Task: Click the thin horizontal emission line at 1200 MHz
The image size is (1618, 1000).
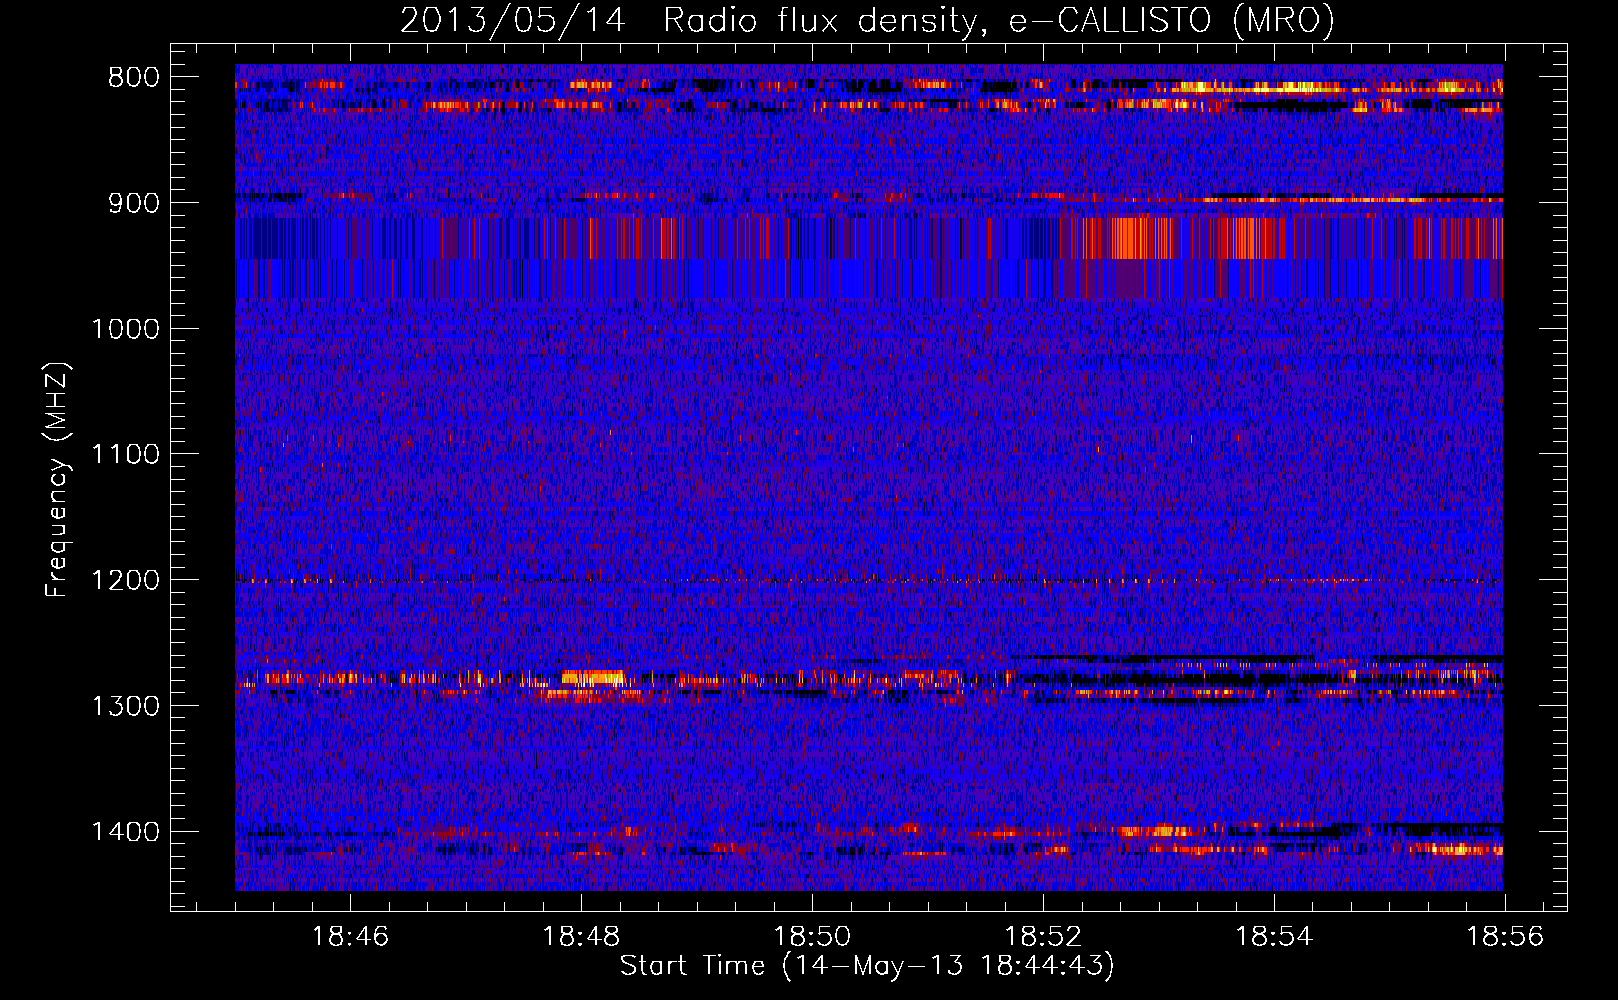Action: click(869, 580)
